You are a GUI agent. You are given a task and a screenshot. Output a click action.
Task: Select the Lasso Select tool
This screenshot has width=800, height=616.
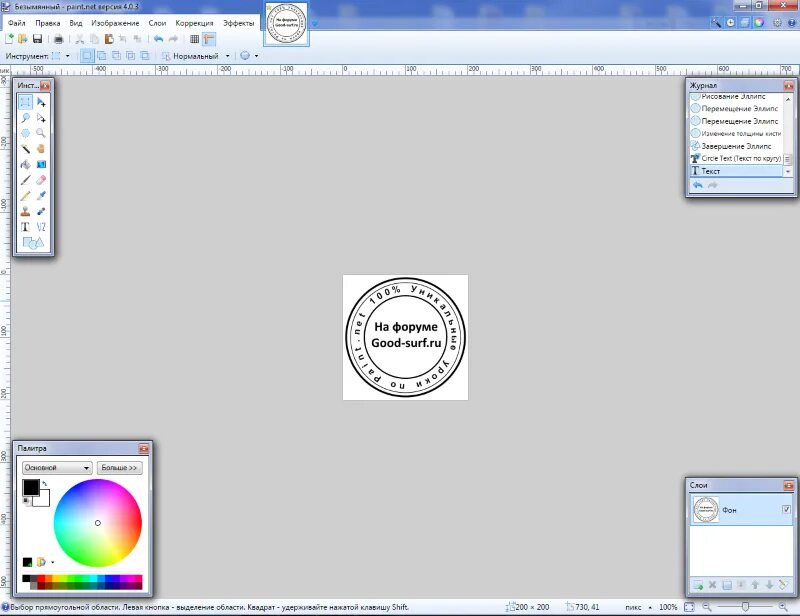pyautogui.click(x=26, y=118)
